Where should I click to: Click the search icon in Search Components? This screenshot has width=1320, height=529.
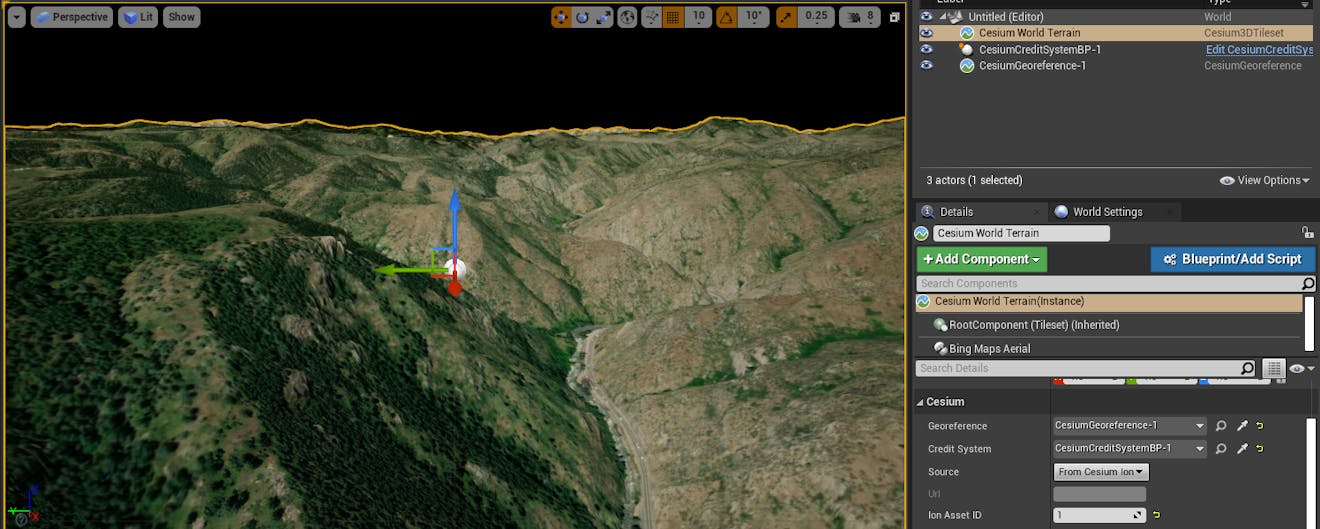tap(1308, 284)
